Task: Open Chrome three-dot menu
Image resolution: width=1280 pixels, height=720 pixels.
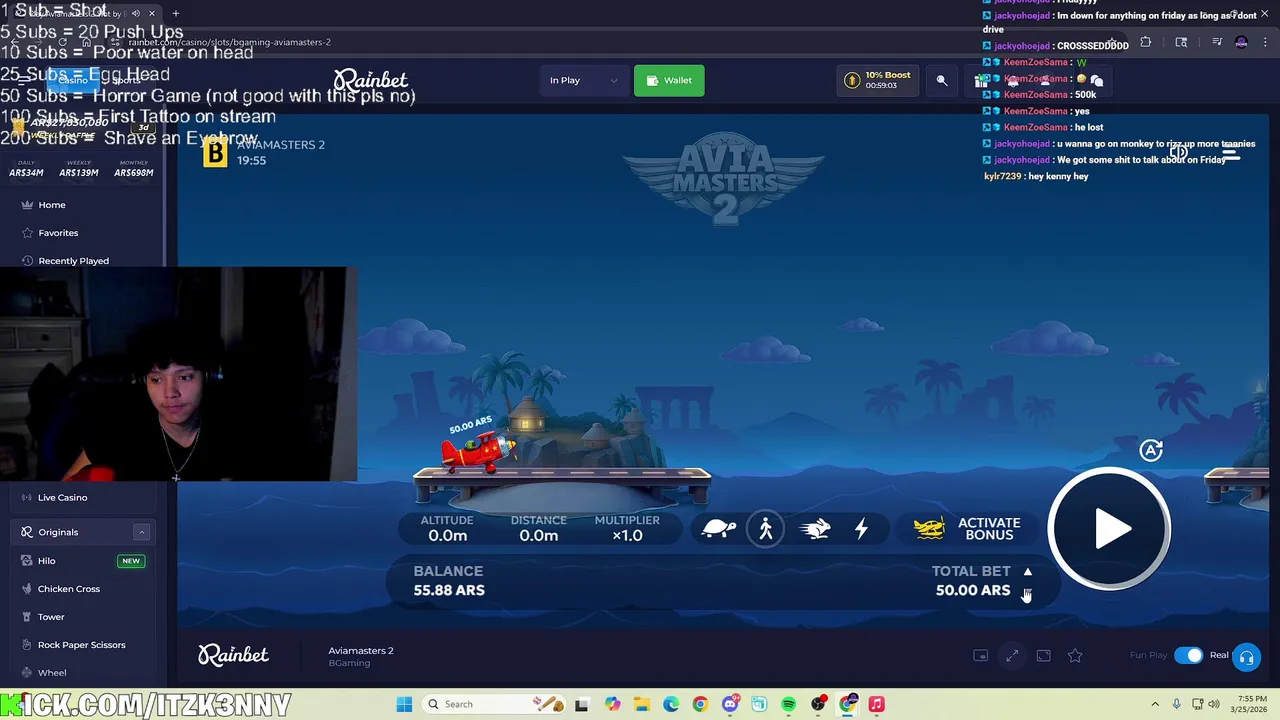Action: click(1263, 42)
